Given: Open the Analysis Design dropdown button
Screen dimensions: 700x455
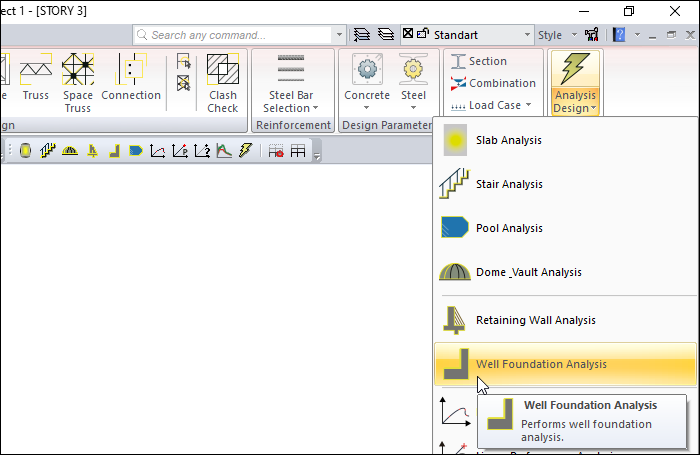Looking at the screenshot, I should pyautogui.click(x=575, y=84).
